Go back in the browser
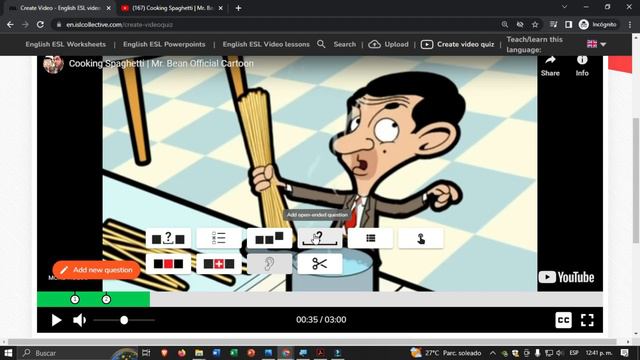This screenshot has width=640, height=360. 10,24
